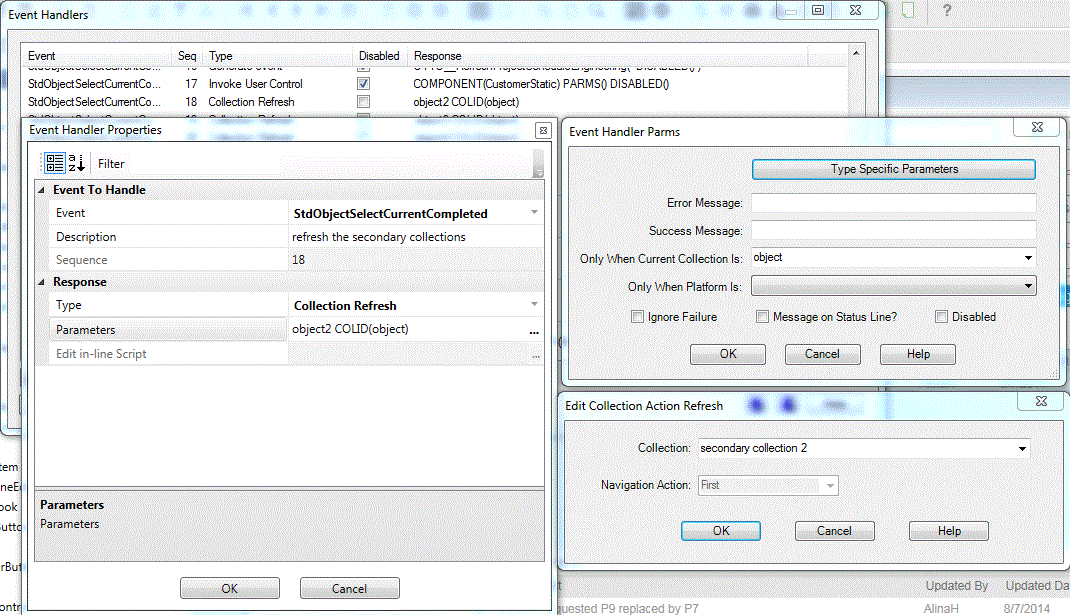The height and width of the screenshot is (615, 1070).
Task: Open the Event dropdown for StdObjectSelectCurrentCompleted
Action: (533, 213)
